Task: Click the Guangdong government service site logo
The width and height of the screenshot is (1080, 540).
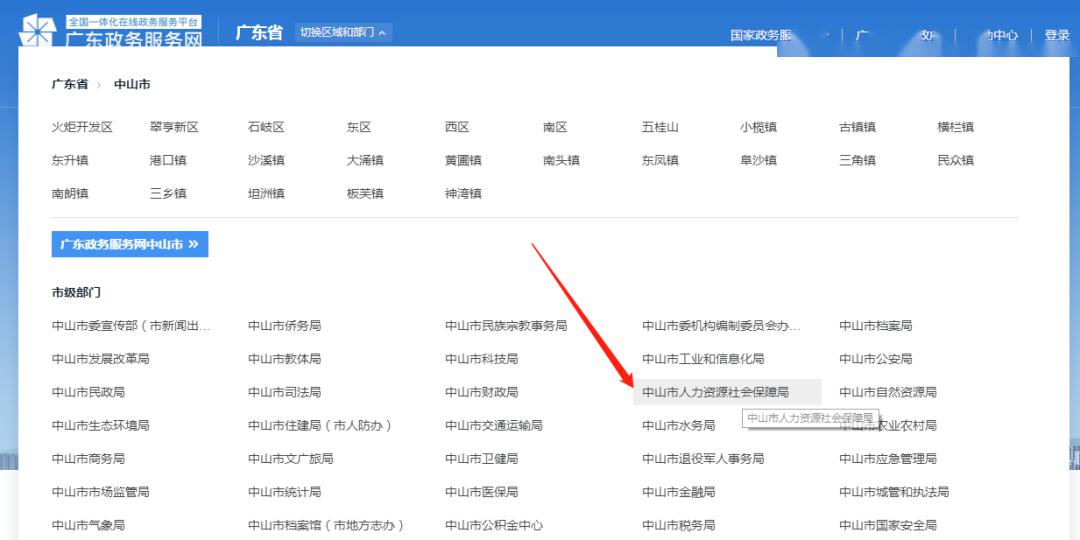Action: coord(112,32)
